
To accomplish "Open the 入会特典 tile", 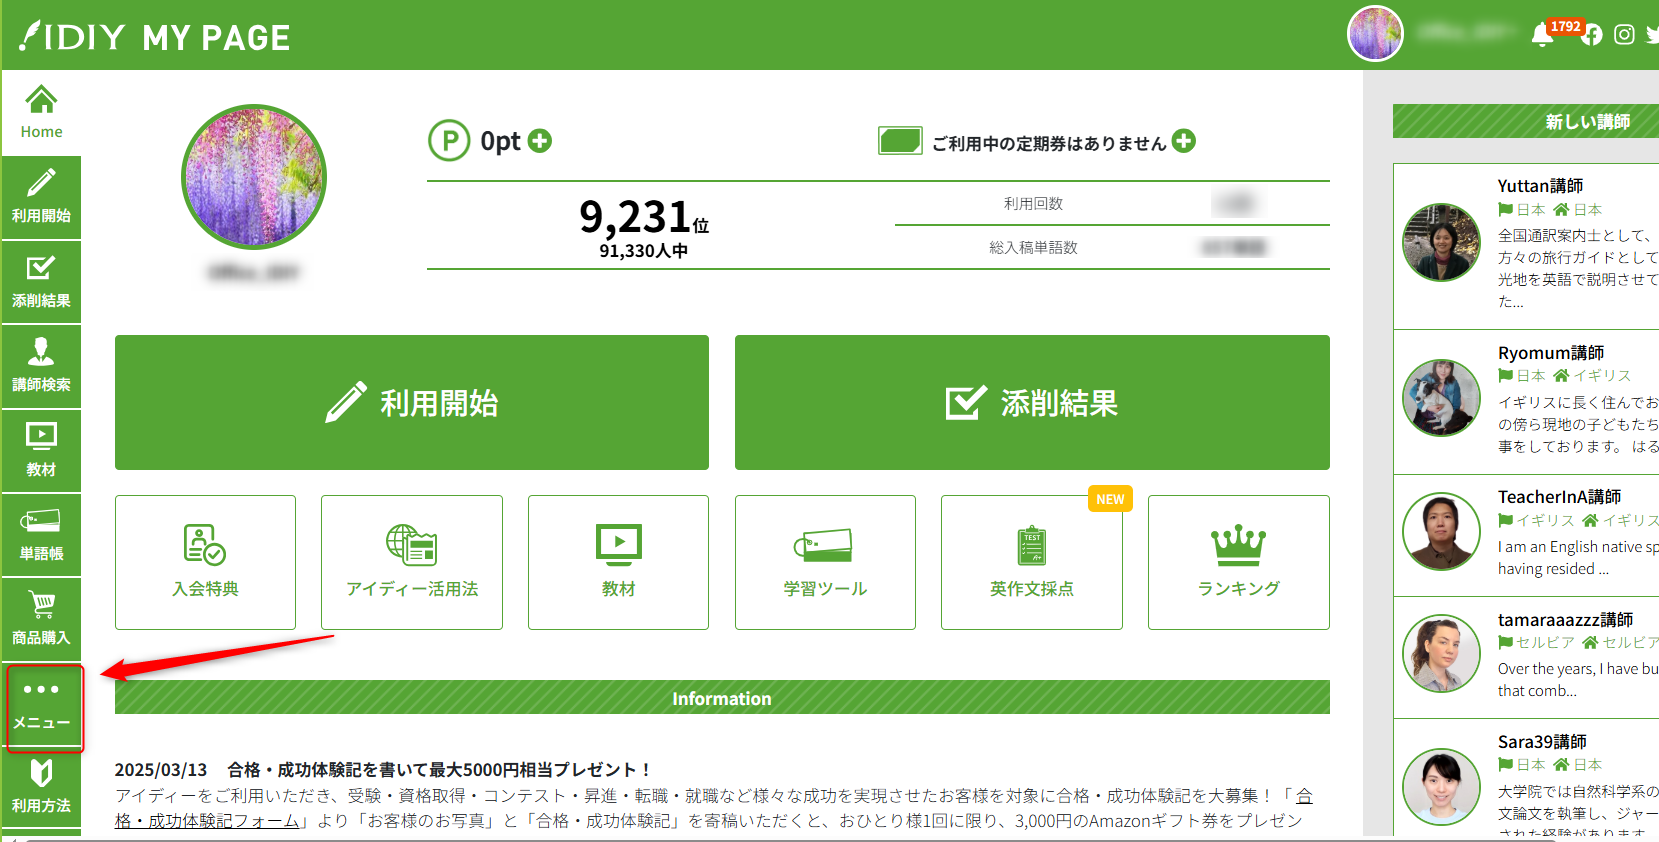I will (205, 562).
